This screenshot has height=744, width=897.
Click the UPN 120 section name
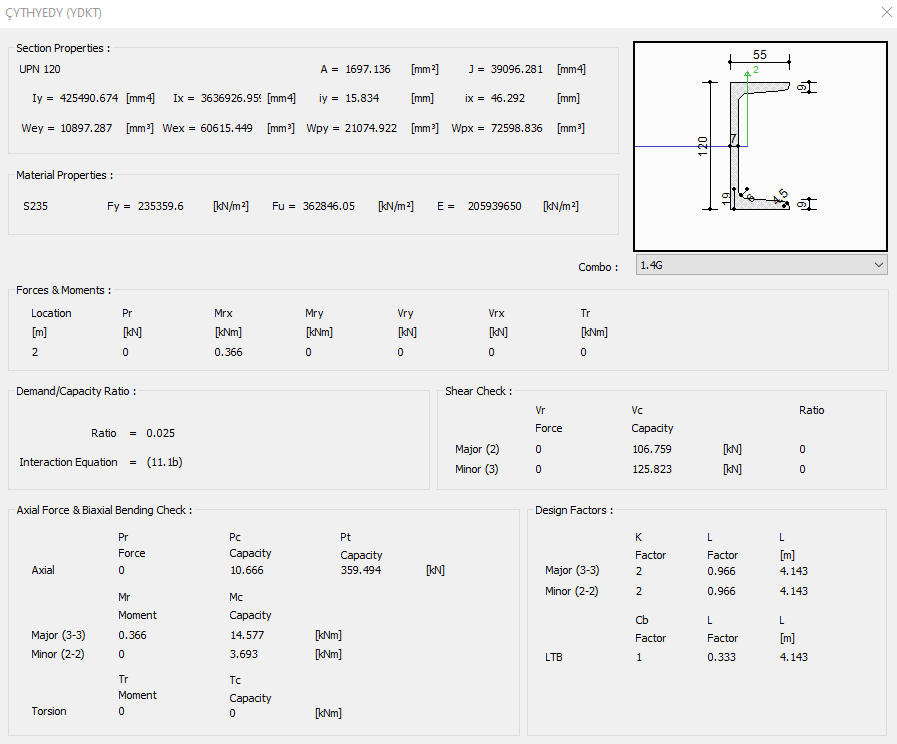click(x=40, y=70)
